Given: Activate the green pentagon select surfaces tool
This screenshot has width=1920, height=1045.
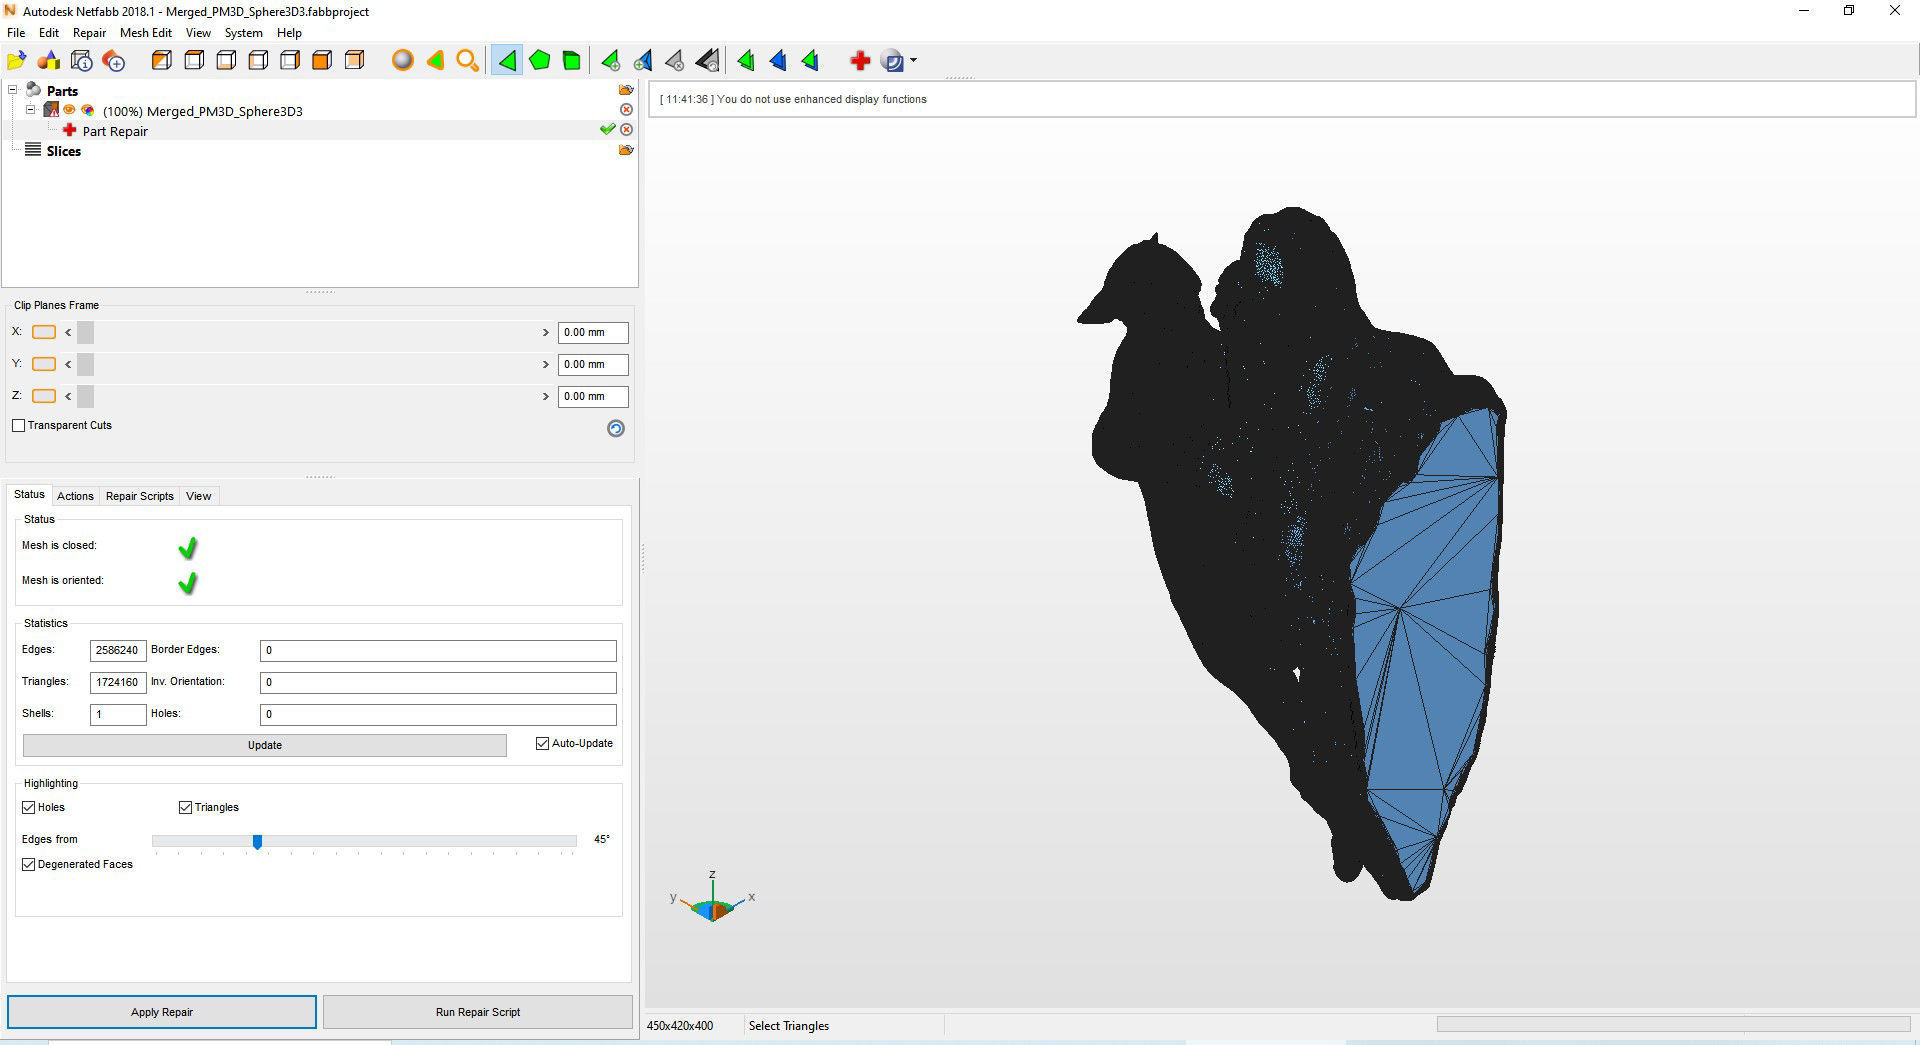Looking at the screenshot, I should 540,61.
